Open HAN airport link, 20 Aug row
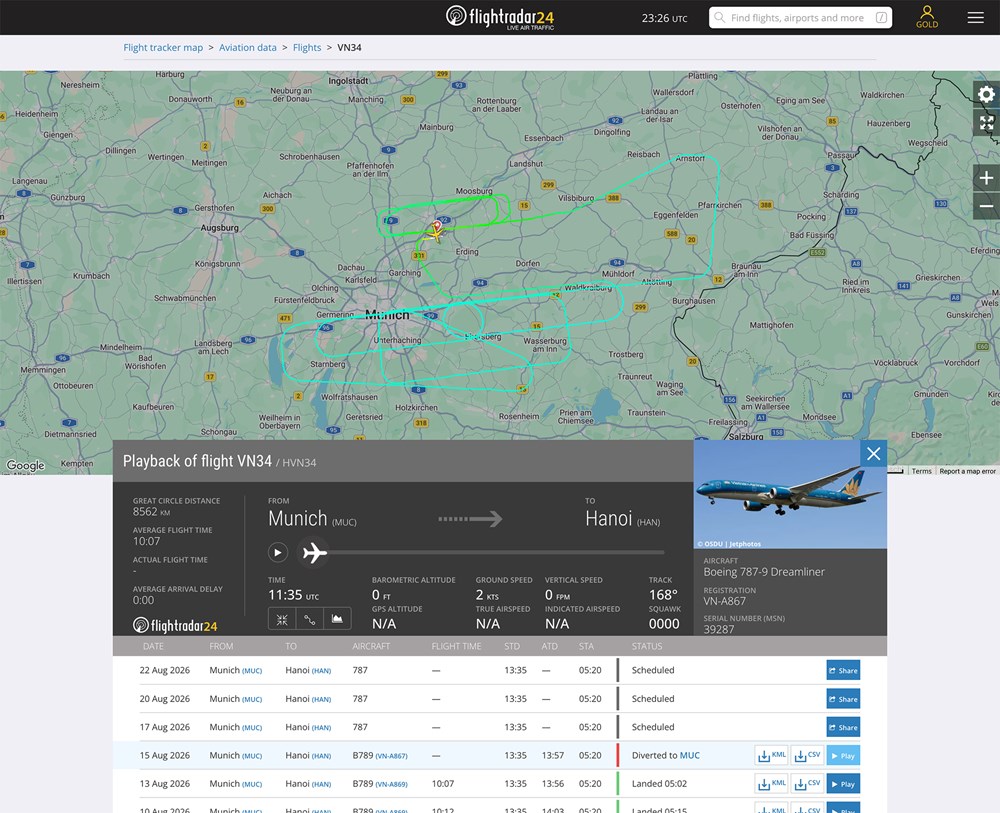Viewport: 1000px width, 813px height. coord(321,699)
